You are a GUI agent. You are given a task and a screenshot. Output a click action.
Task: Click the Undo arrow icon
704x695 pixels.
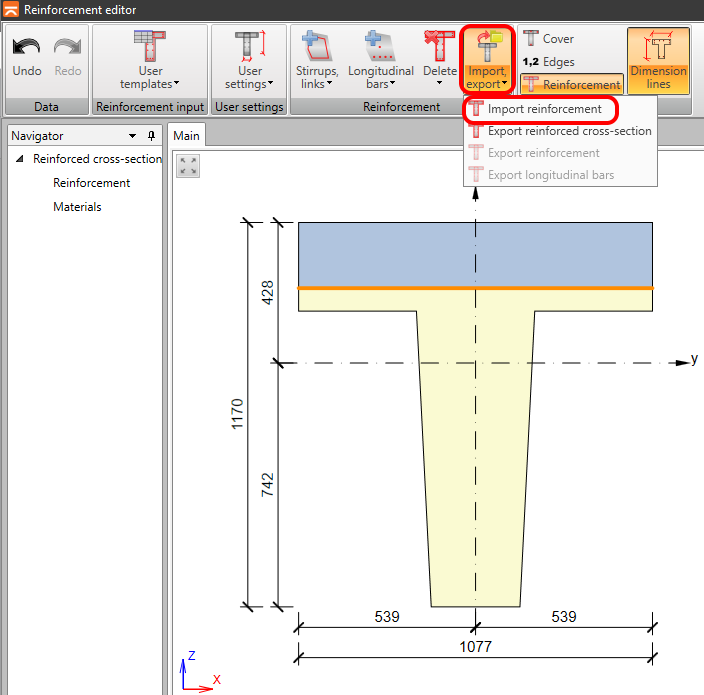(26, 48)
